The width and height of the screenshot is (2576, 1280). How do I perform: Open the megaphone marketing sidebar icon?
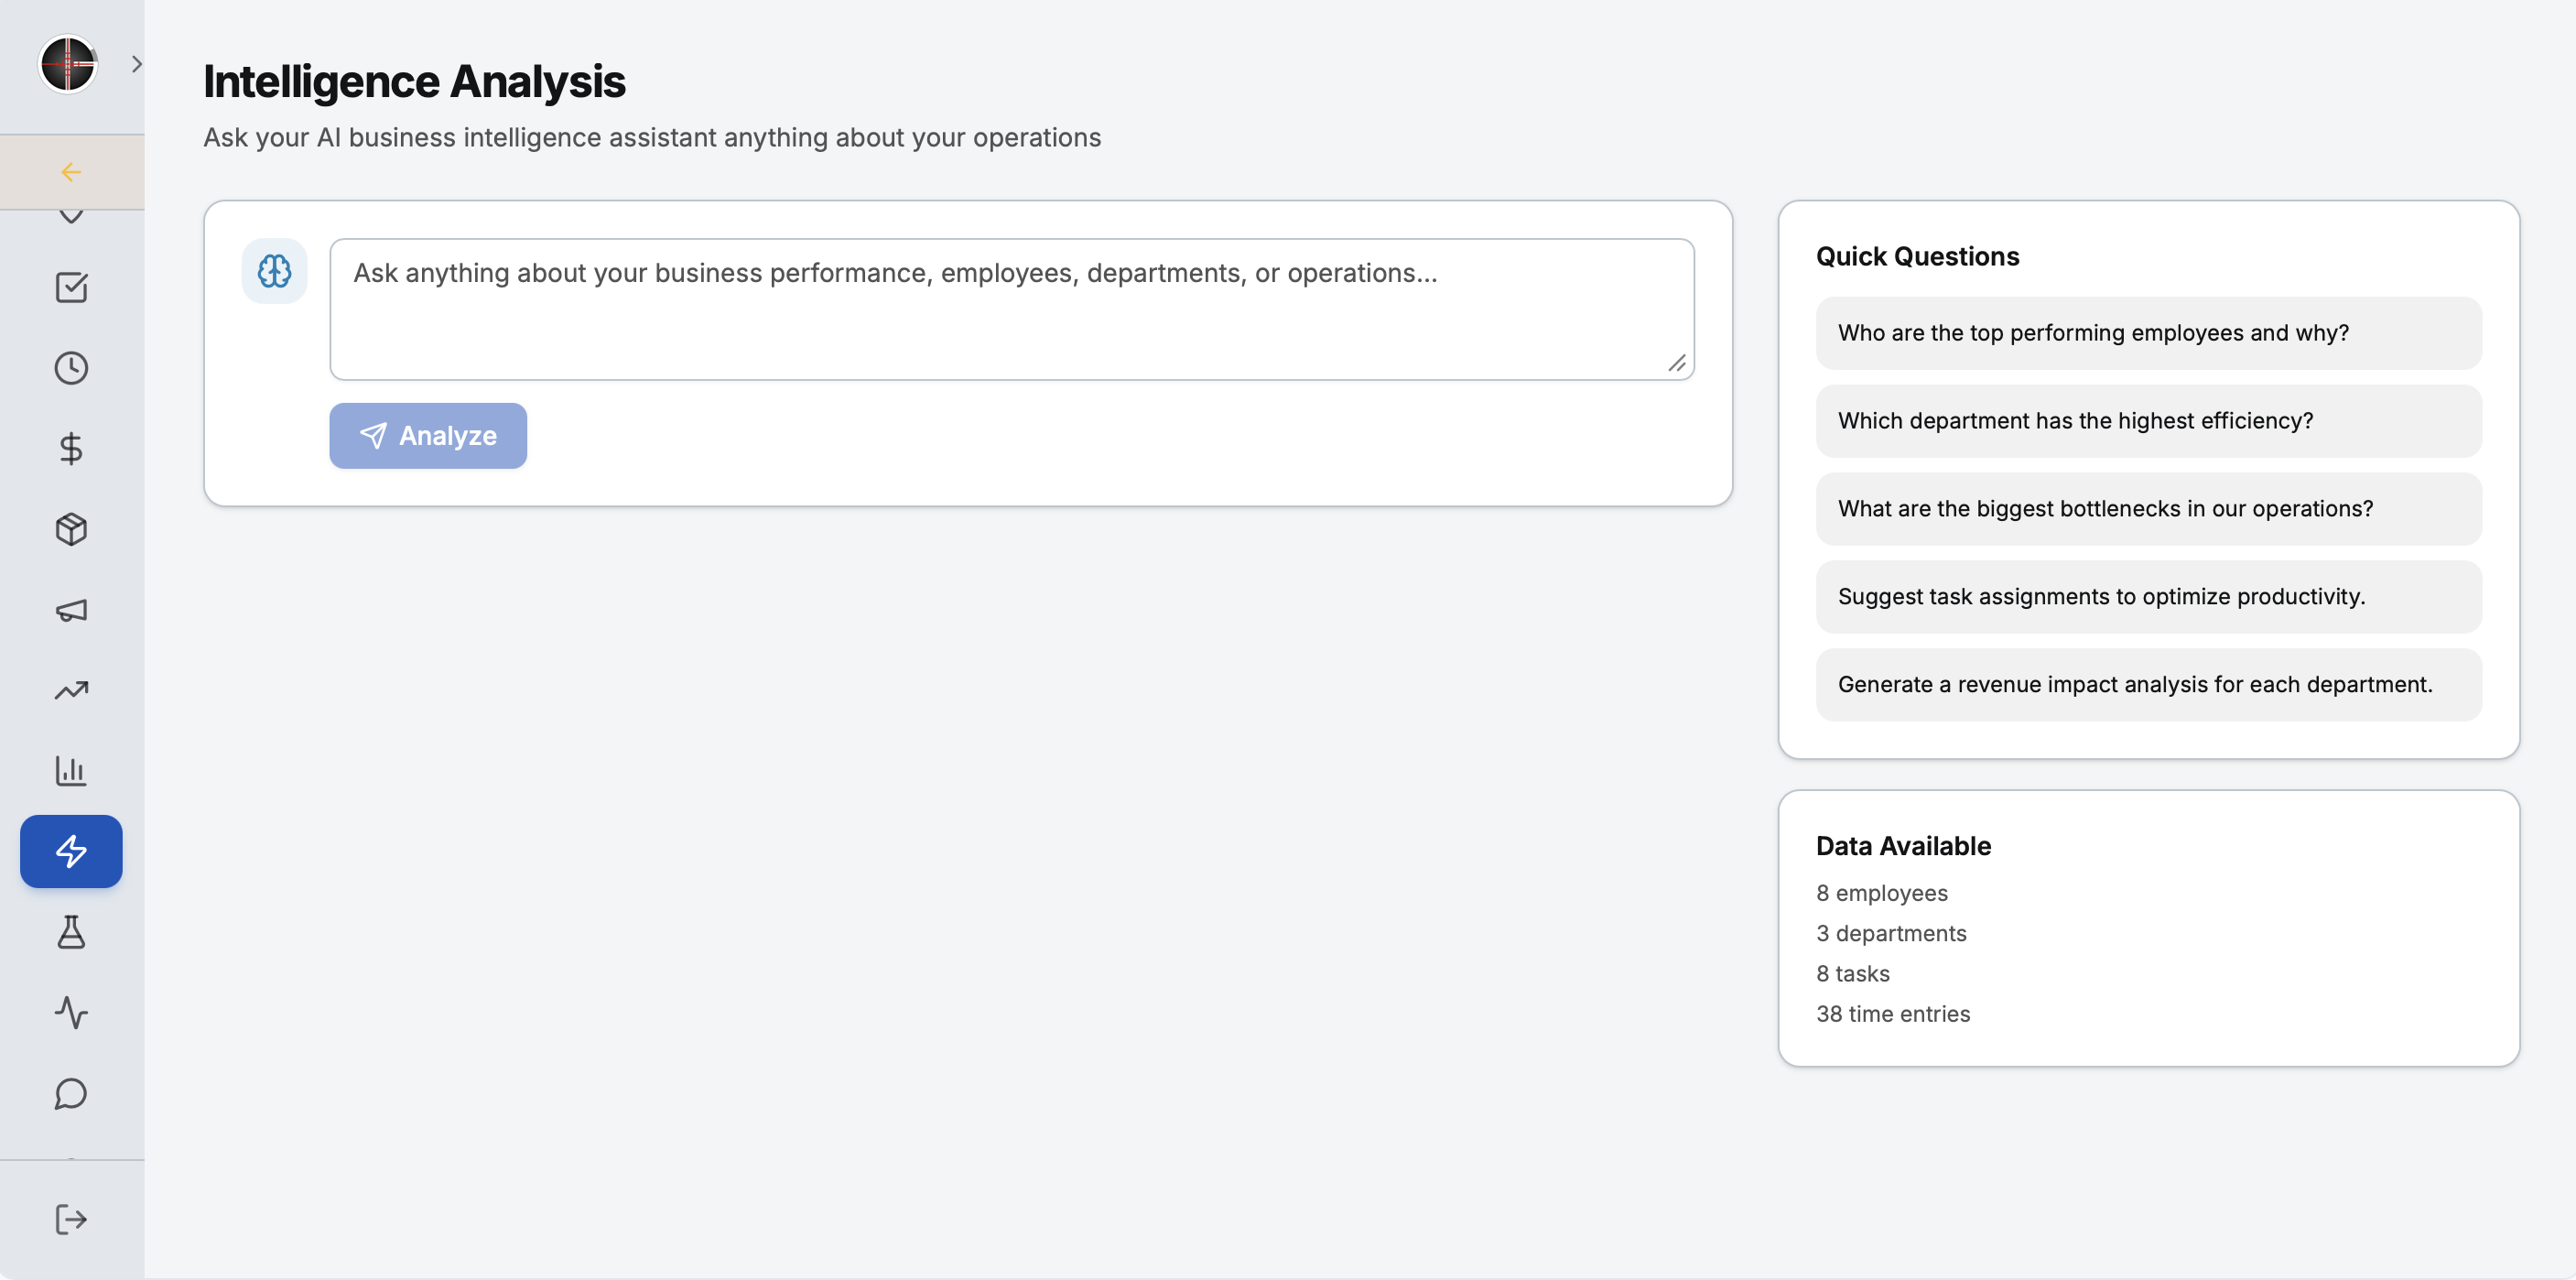[x=71, y=610]
